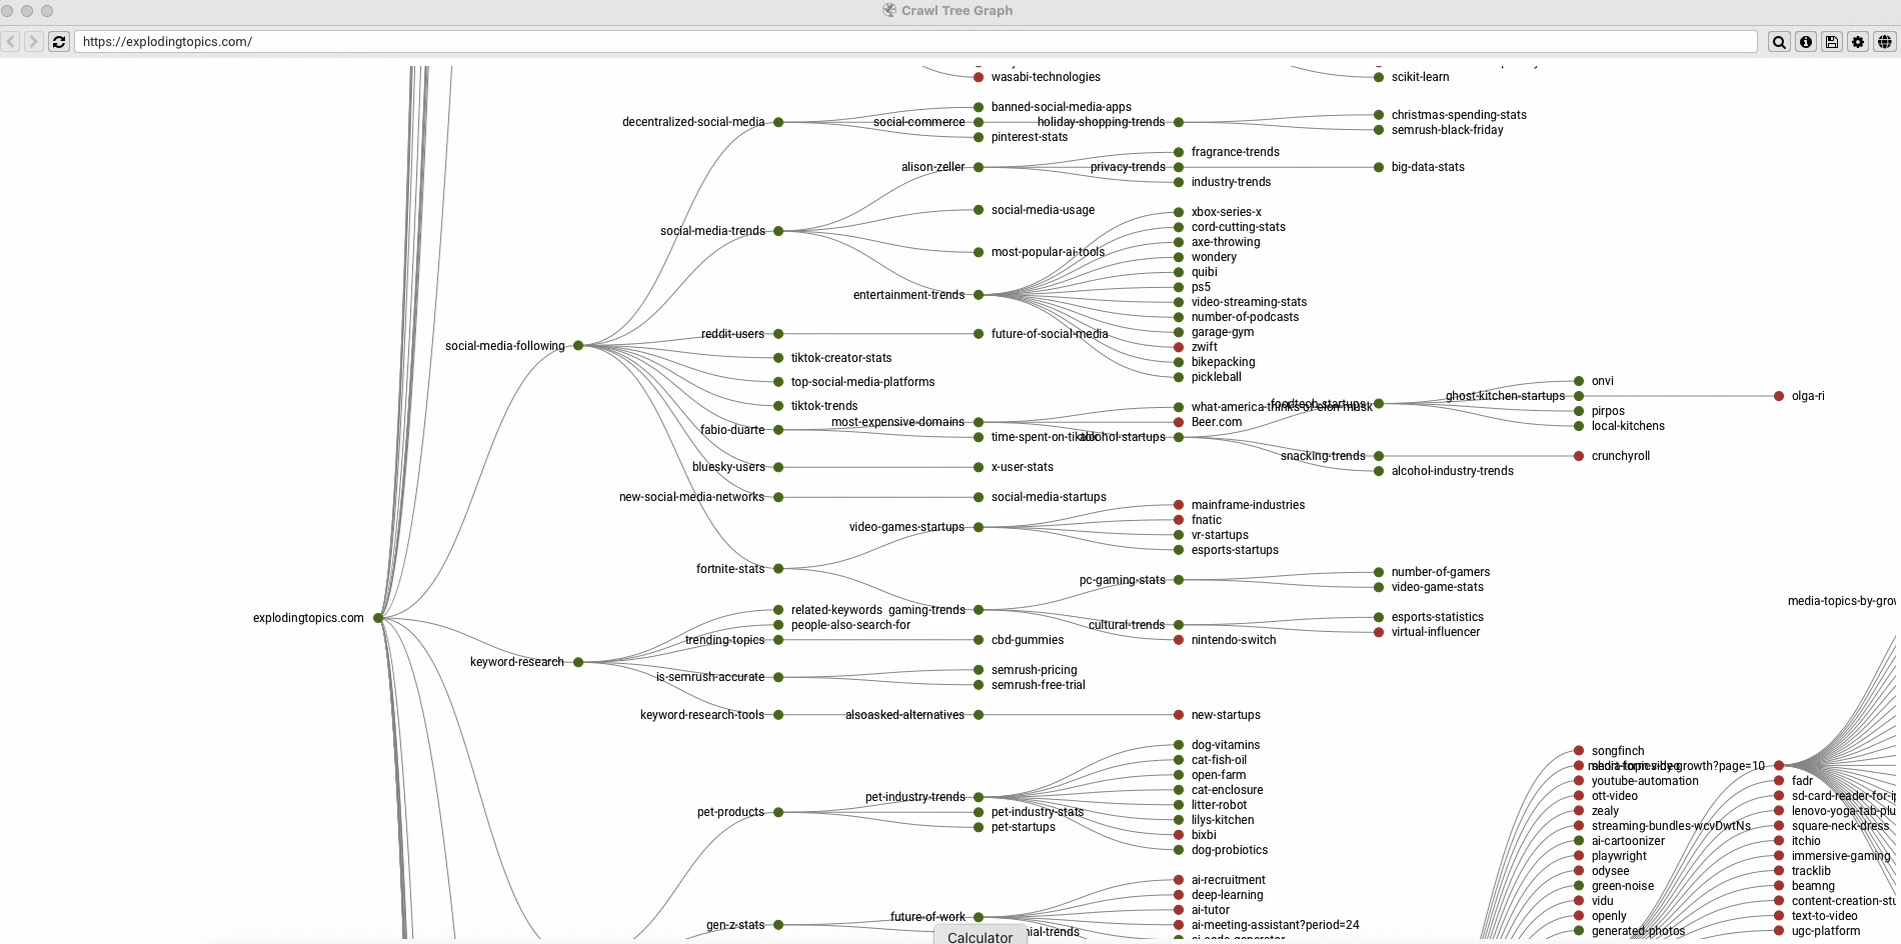Viewport: 1901px width, 944px height.
Task: Click the cord-cutting-stats label
Action: [x=1238, y=227]
